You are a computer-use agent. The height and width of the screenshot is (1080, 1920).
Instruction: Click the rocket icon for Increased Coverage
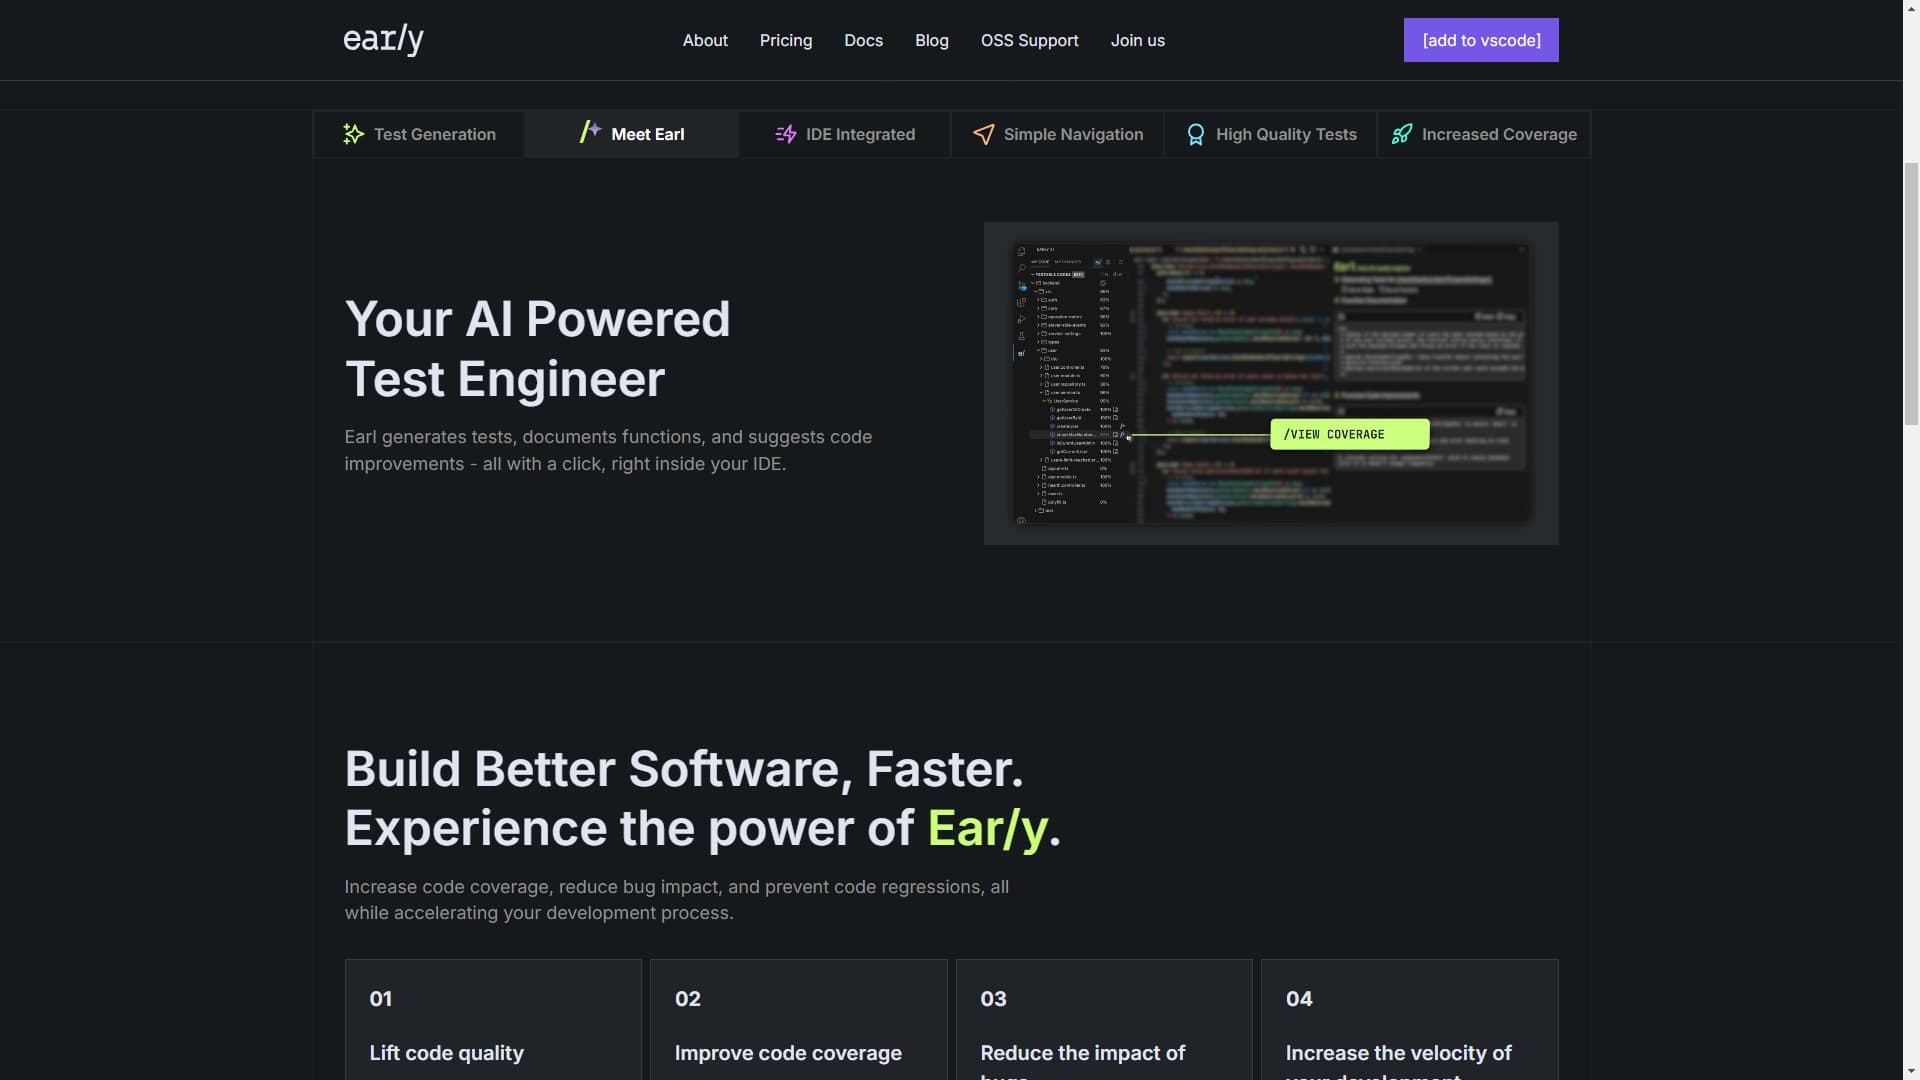click(1402, 134)
